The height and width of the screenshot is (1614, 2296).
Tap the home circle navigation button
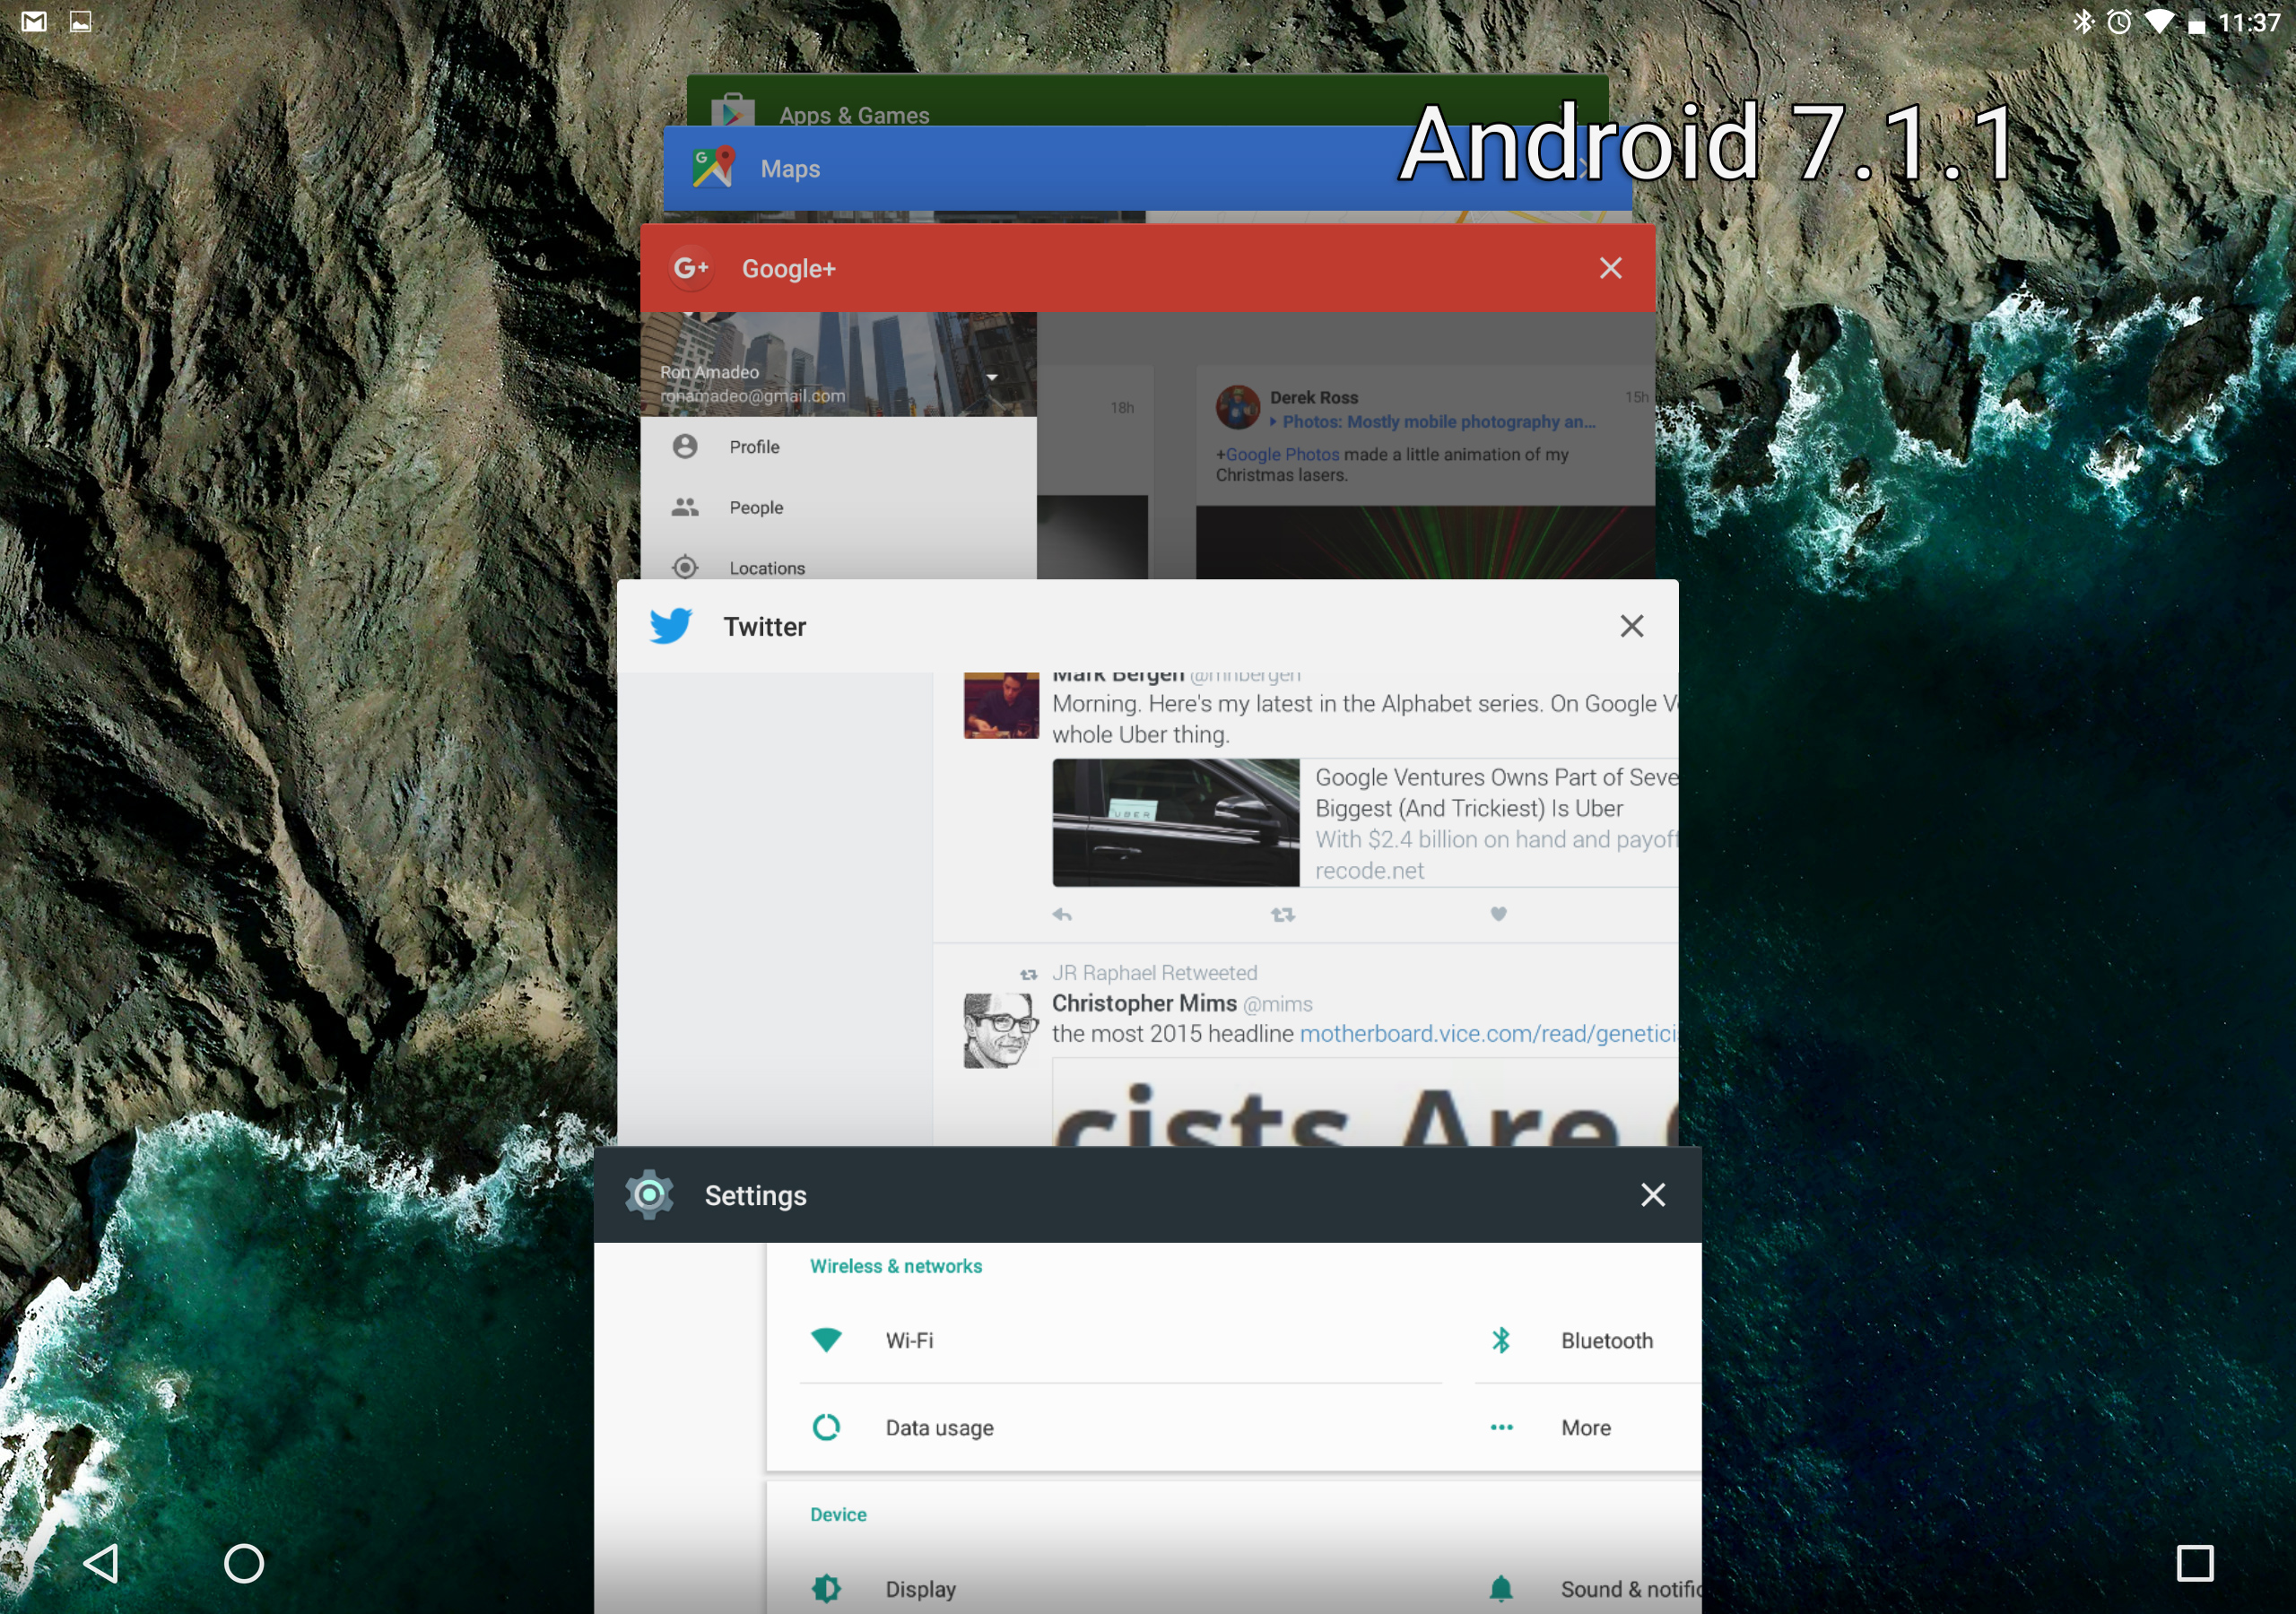point(243,1563)
